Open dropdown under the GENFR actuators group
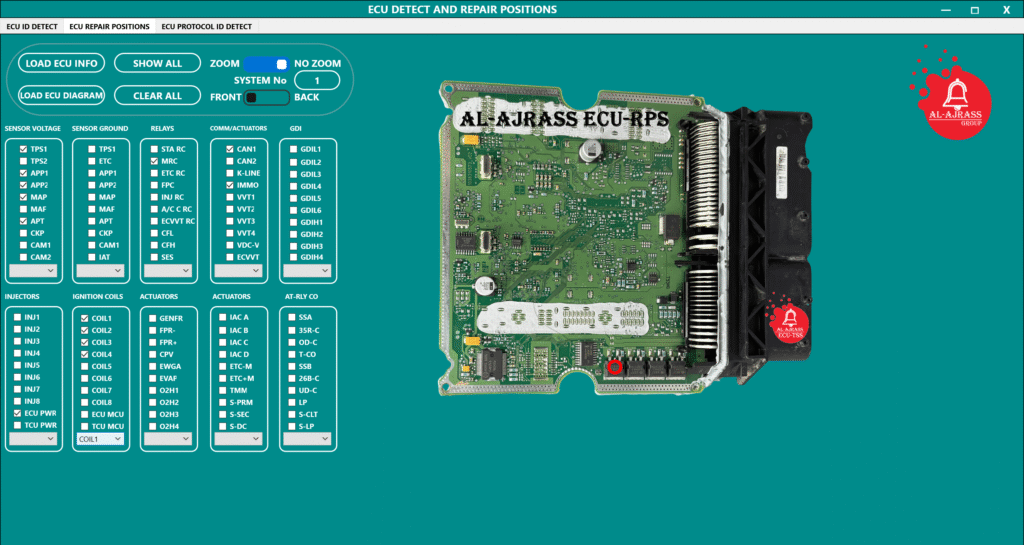Viewport: 1024px width, 545px height. pyautogui.click(x=168, y=439)
